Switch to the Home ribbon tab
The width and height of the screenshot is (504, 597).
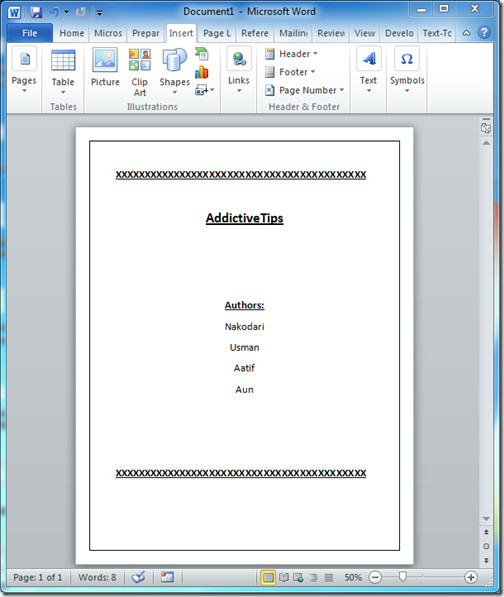click(72, 33)
